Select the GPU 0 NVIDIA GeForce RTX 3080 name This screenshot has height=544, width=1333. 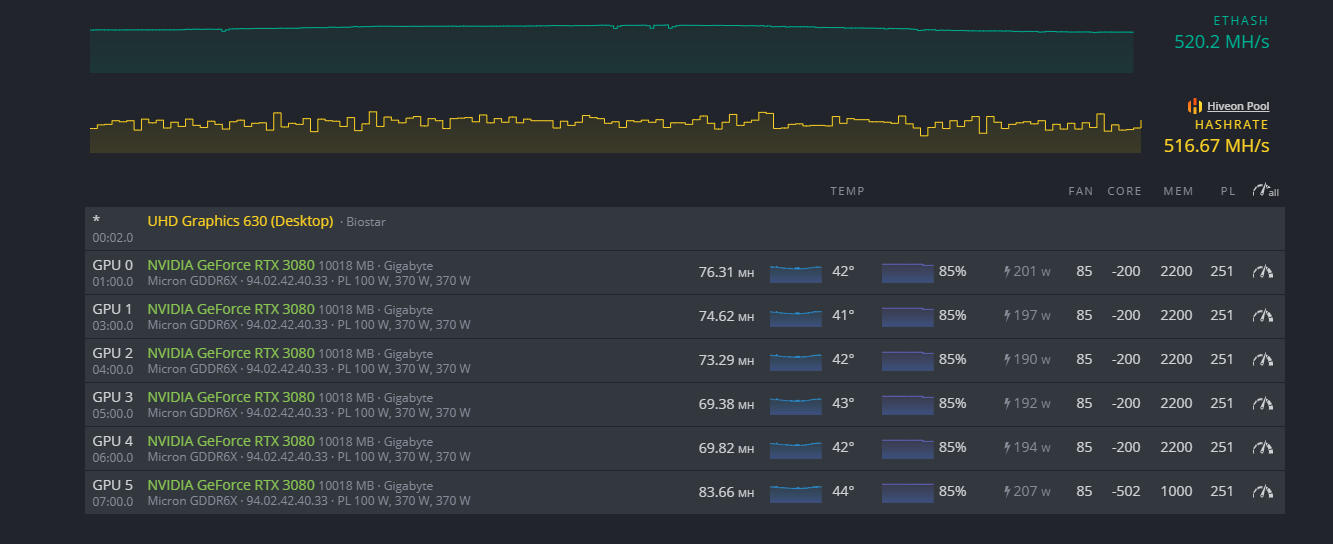pos(230,265)
